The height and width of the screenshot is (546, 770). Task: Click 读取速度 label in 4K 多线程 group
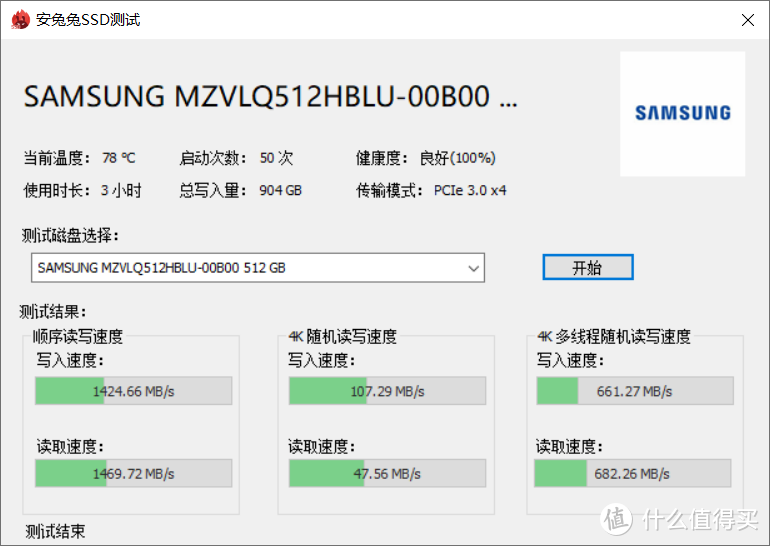coord(569,446)
